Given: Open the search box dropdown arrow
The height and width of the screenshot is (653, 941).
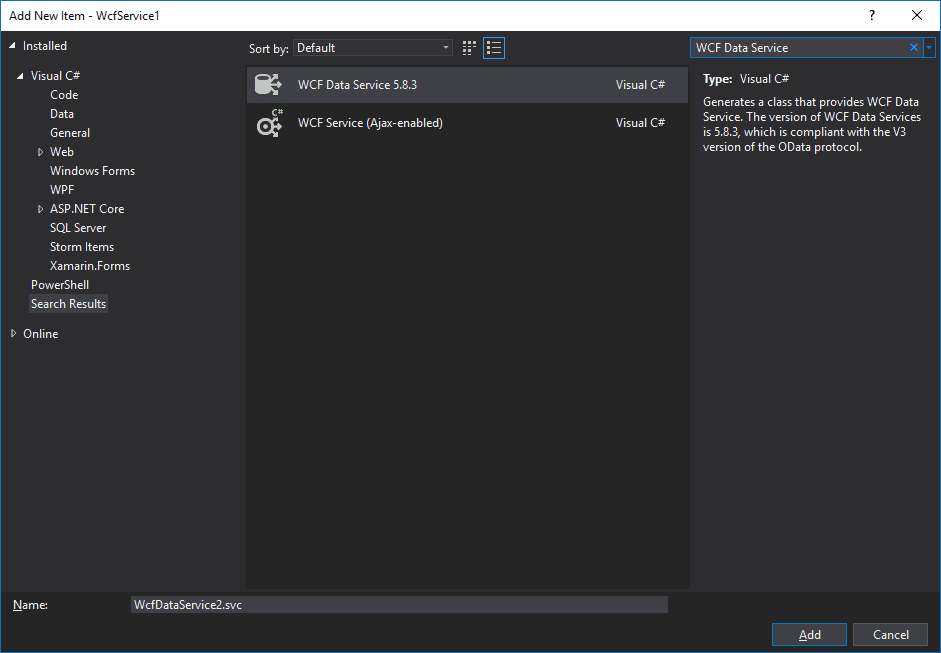Looking at the screenshot, I should [x=929, y=47].
